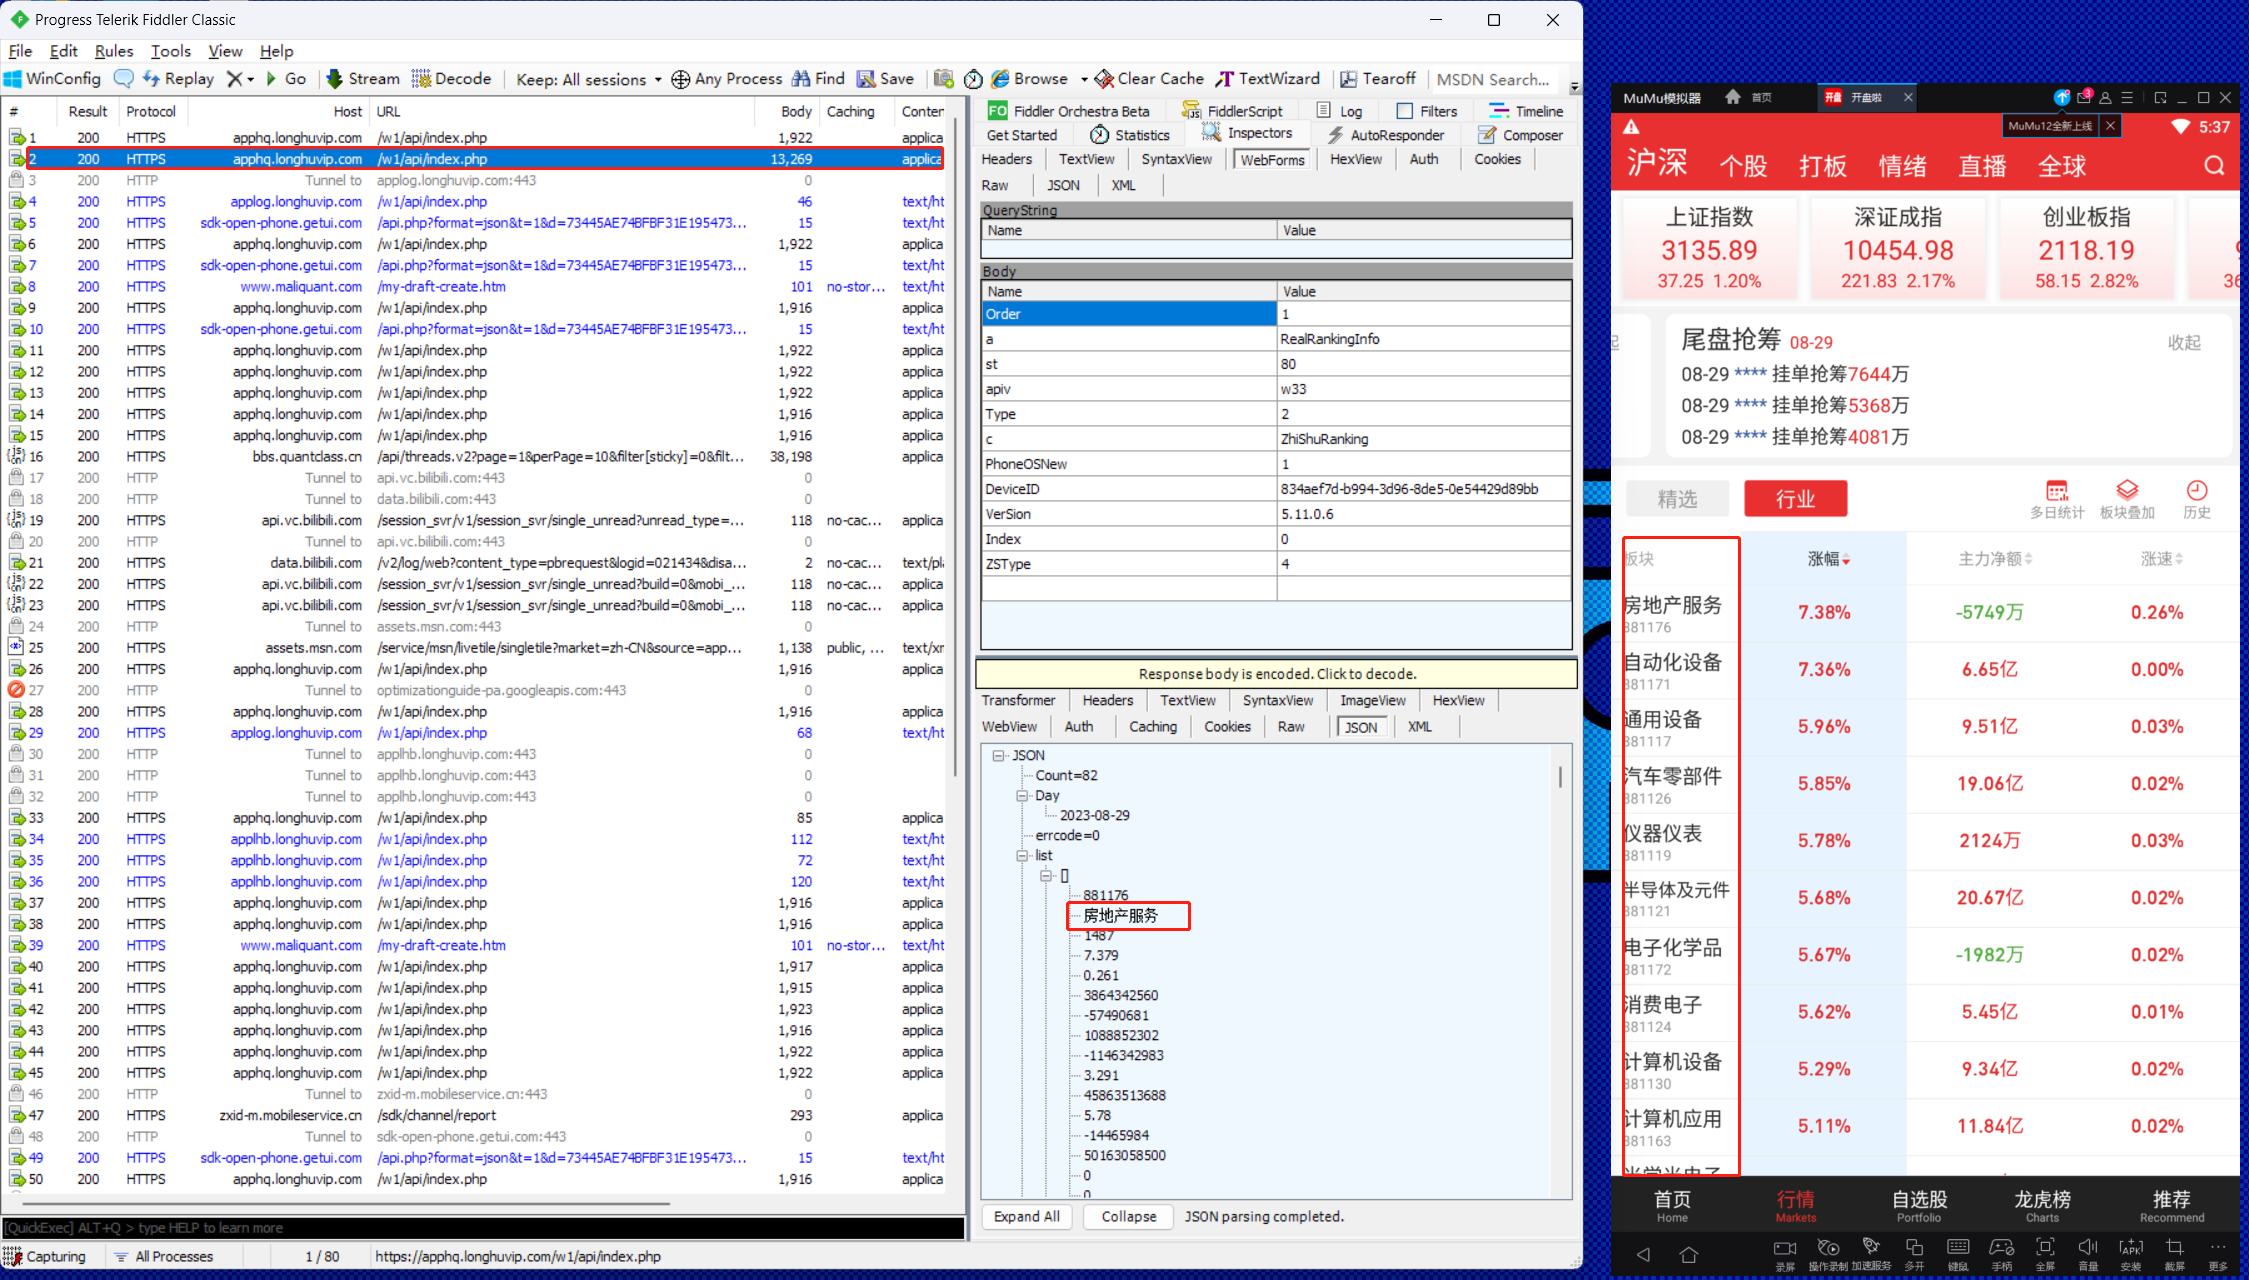Click the DeviceID value cell

tap(1423, 489)
